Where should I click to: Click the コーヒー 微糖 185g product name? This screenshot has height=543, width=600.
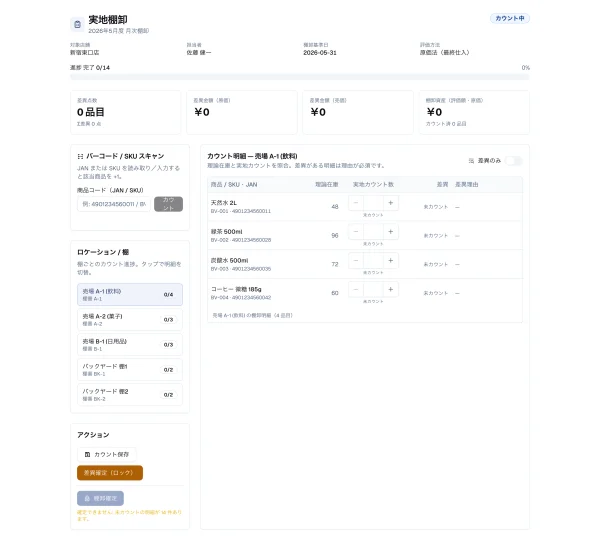point(236,289)
